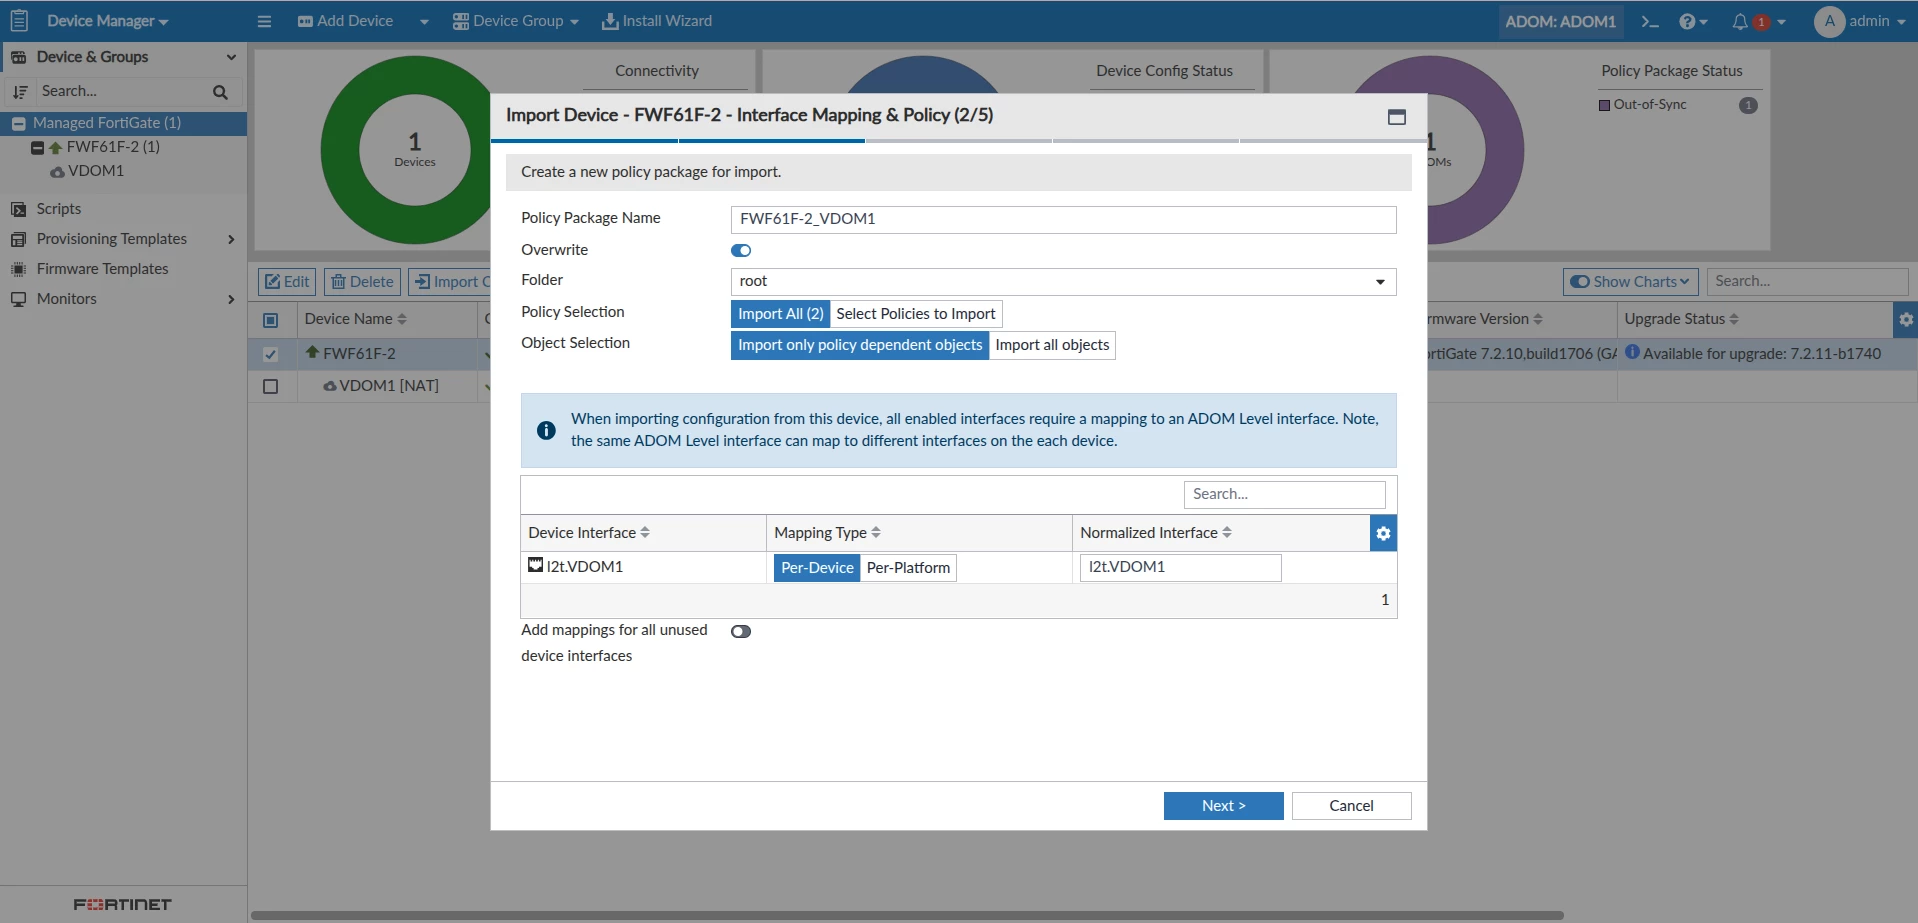This screenshot has height=923, width=1918.
Task: Open Scripts in the sidebar
Action: [x=59, y=209]
